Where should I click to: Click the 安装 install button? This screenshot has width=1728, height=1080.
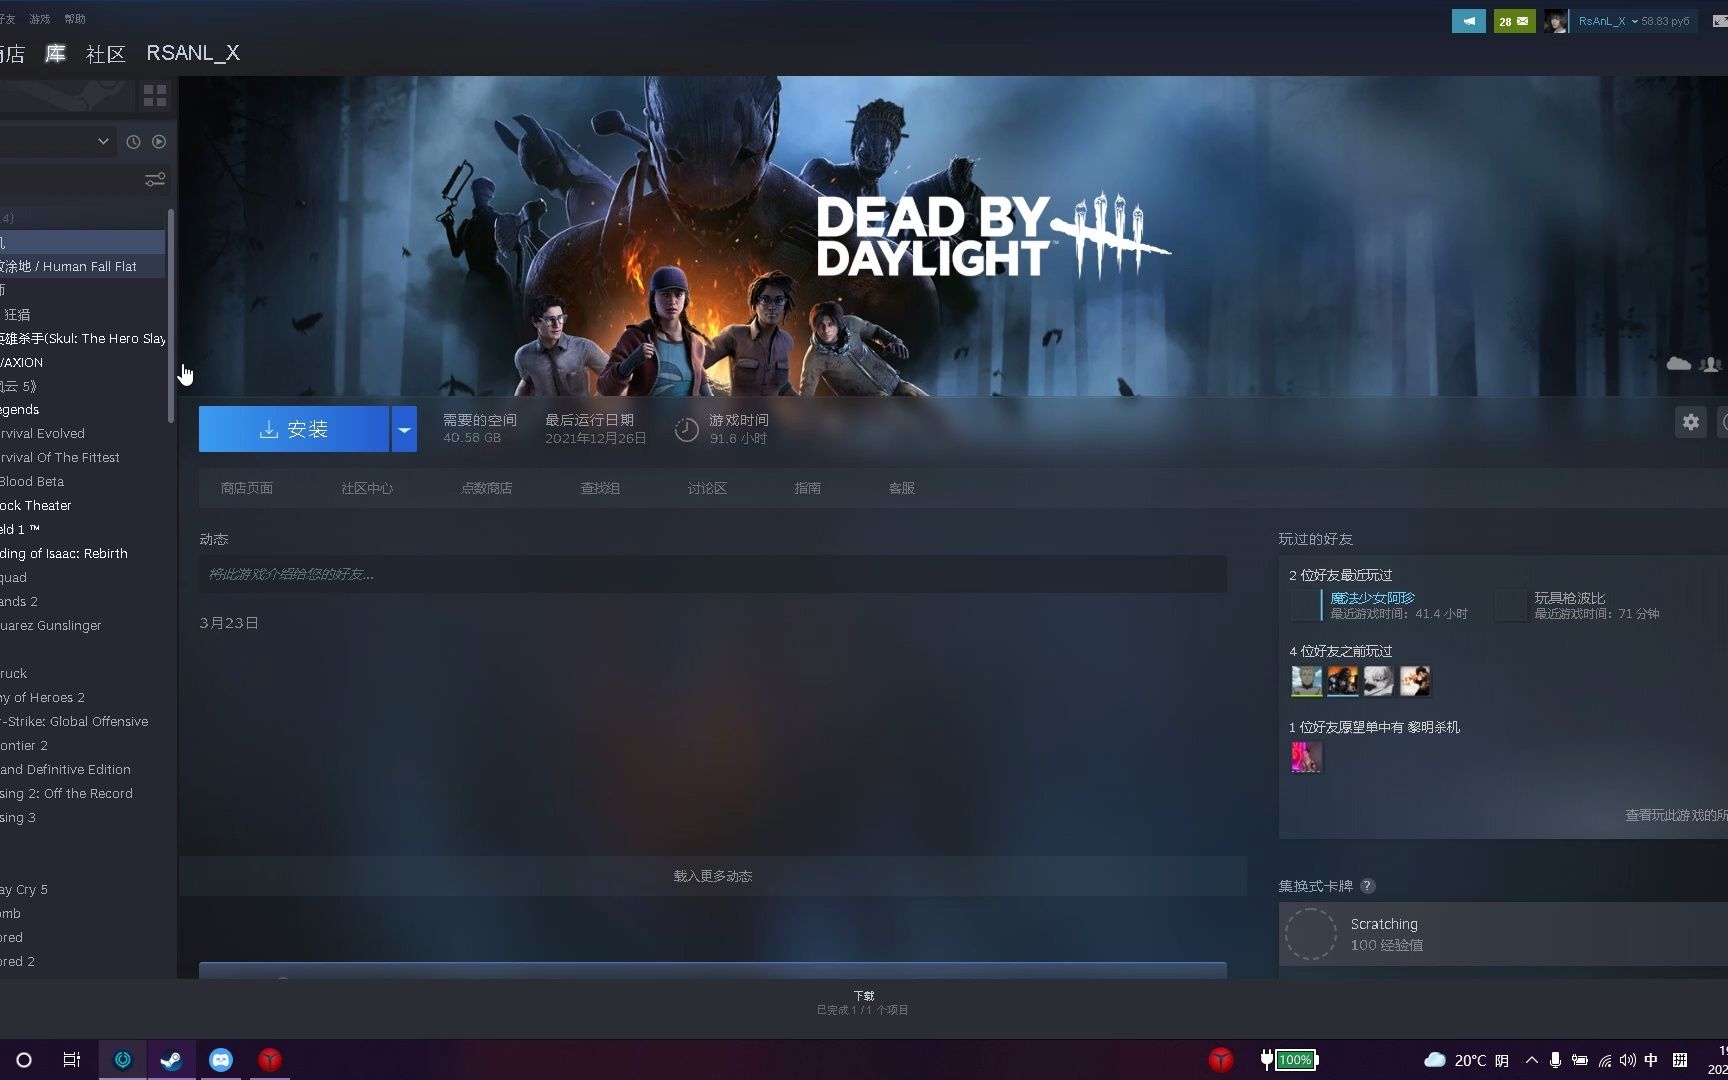click(293, 429)
